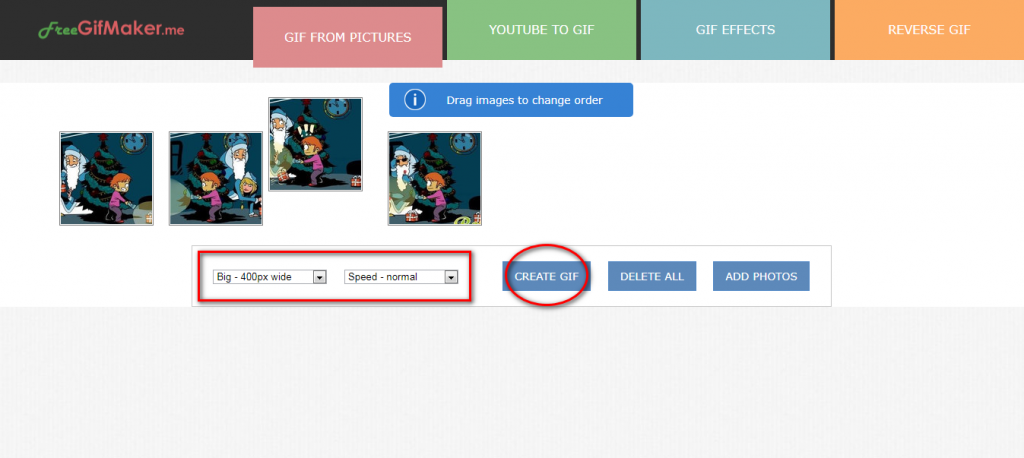Screen dimensions: 1024x458
Task: Click the CREATE GIF button
Action: (546, 276)
